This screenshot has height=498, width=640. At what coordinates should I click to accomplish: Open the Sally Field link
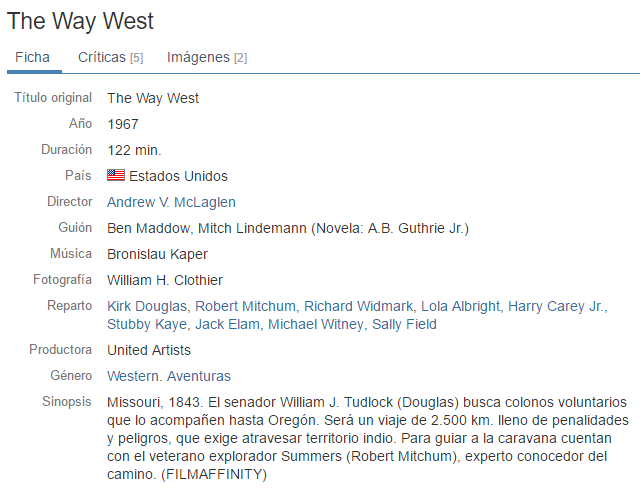coord(404,324)
